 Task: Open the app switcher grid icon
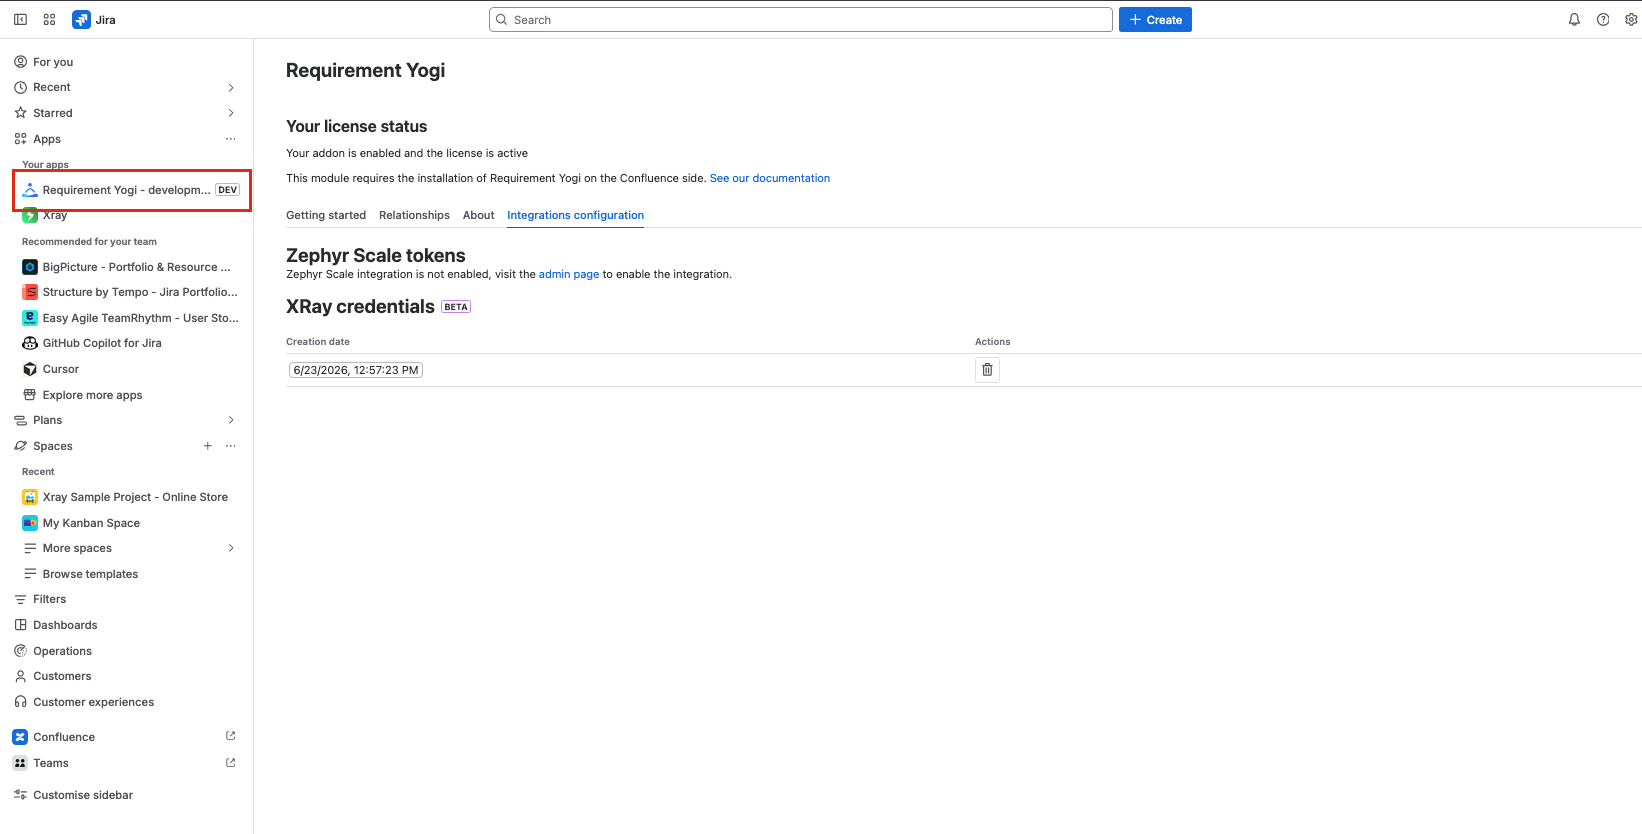point(49,20)
